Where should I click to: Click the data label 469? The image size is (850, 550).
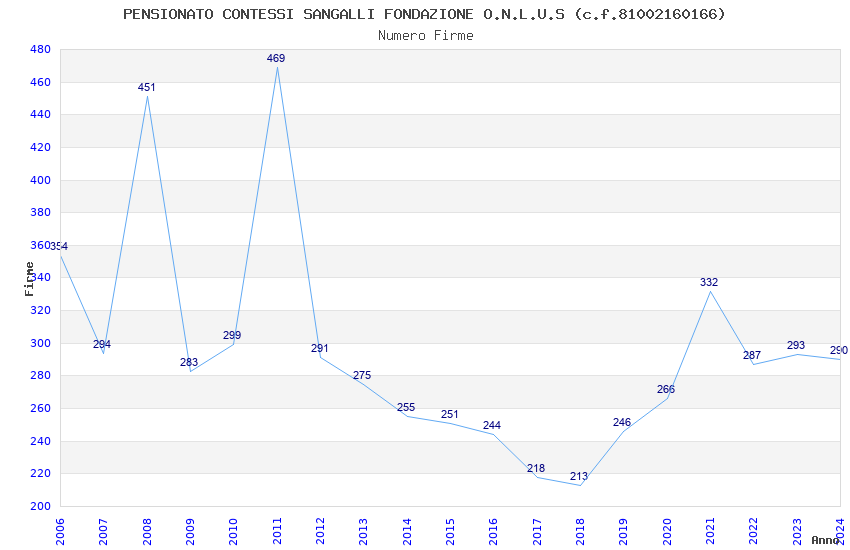coord(276,58)
